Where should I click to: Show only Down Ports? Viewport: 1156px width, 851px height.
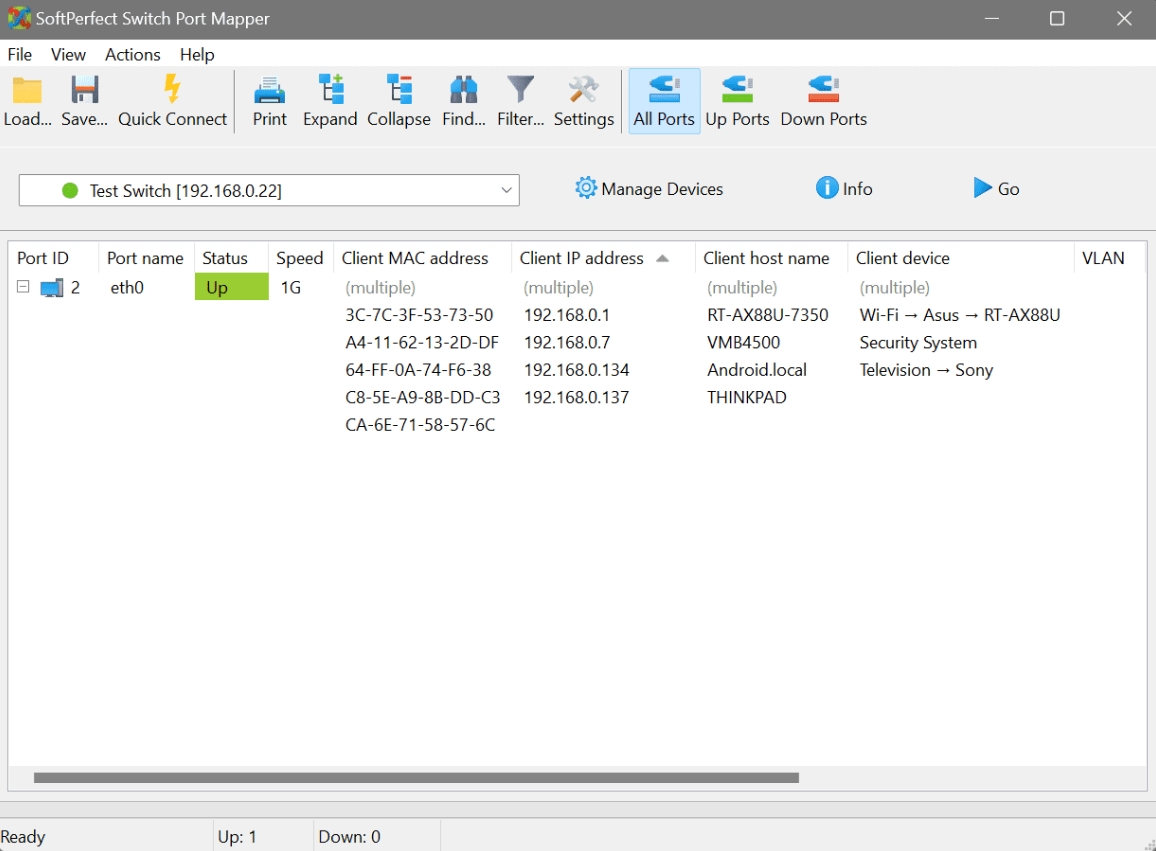[823, 91]
